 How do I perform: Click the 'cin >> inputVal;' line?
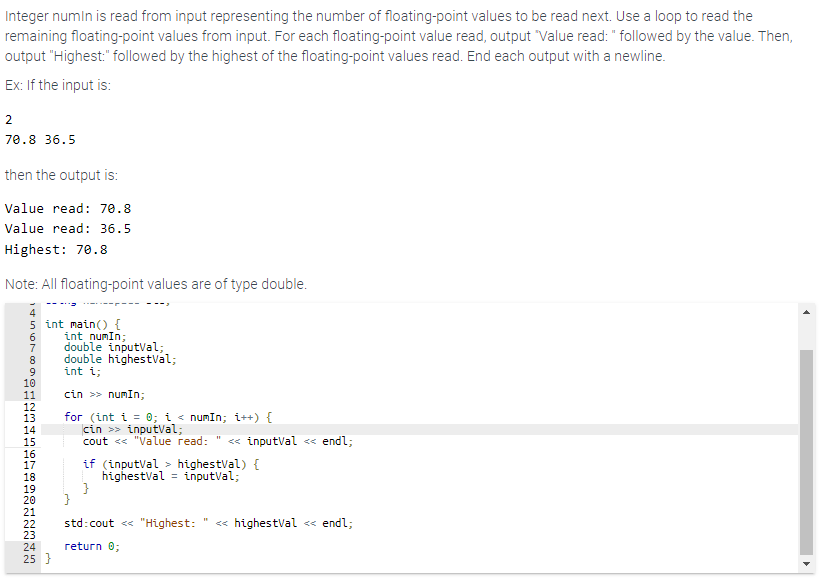point(133,429)
